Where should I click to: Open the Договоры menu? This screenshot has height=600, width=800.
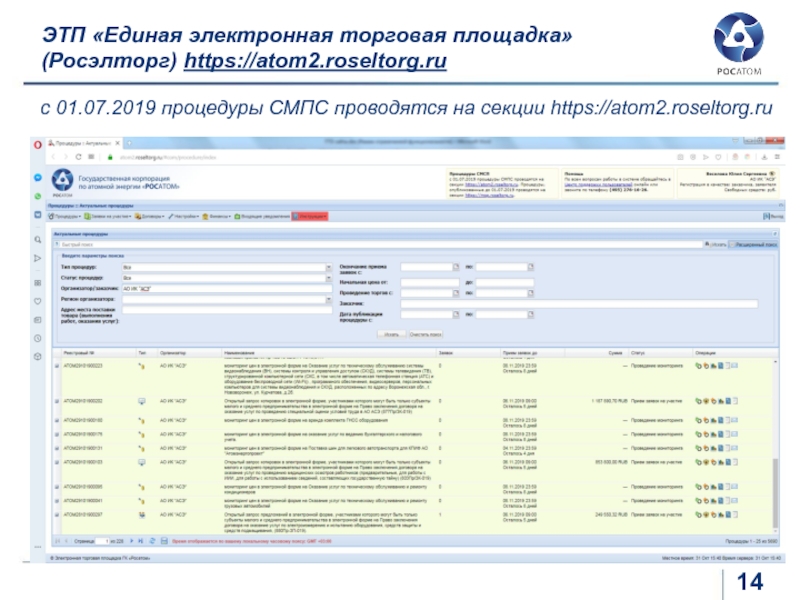149,216
